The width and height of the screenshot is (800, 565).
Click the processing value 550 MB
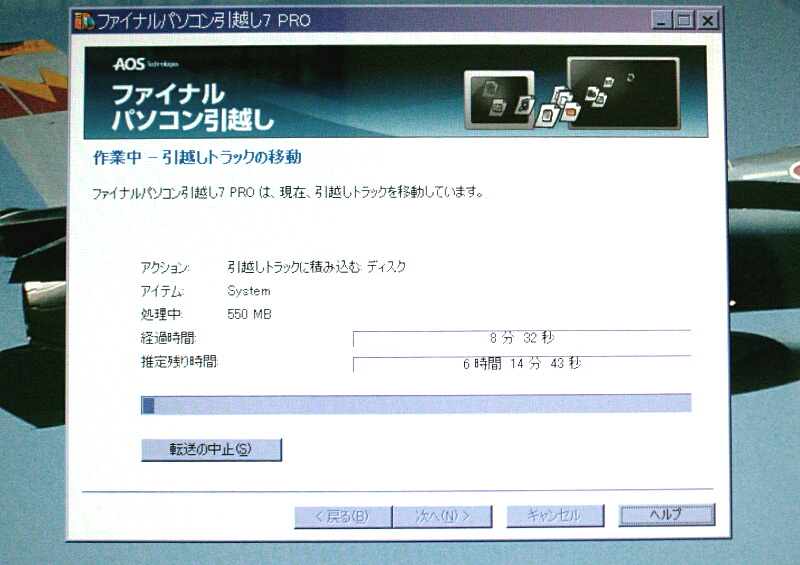(x=249, y=314)
